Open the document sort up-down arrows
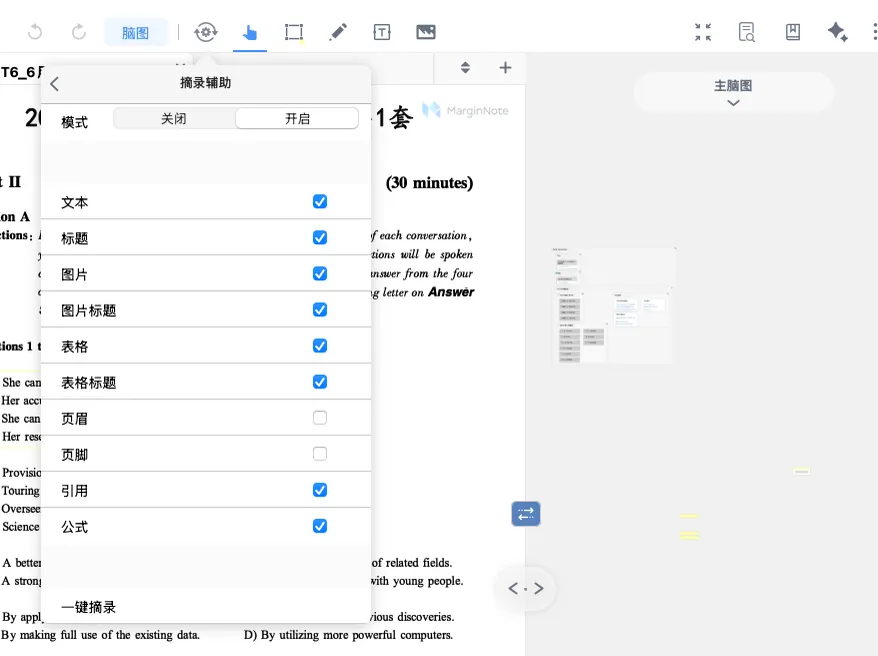The height and width of the screenshot is (656, 878). coord(465,68)
